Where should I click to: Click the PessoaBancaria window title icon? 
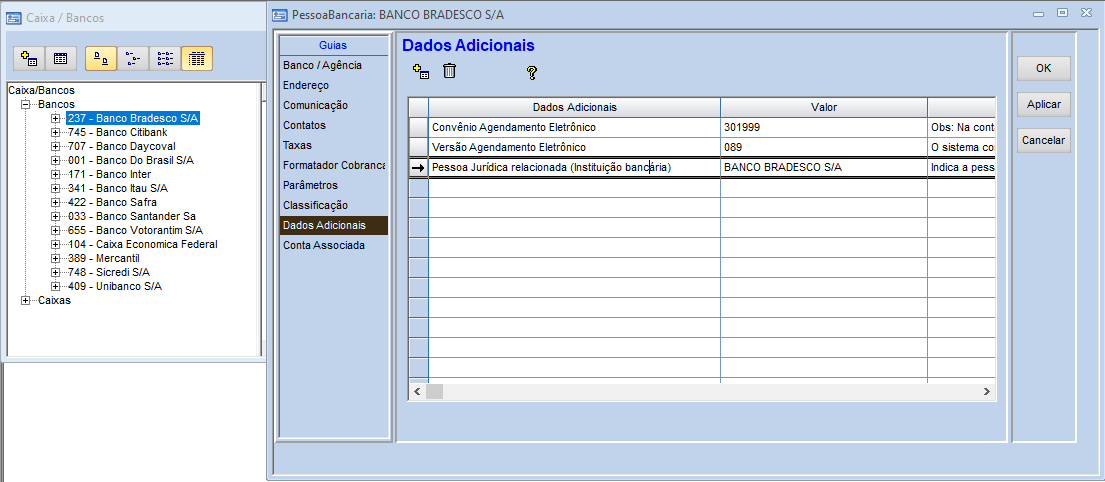280,15
